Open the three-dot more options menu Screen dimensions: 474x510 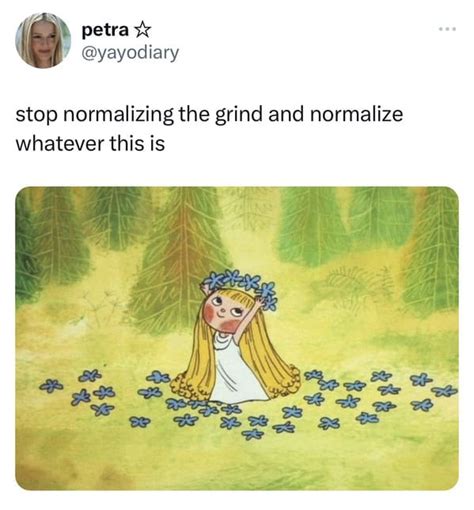click(448, 29)
